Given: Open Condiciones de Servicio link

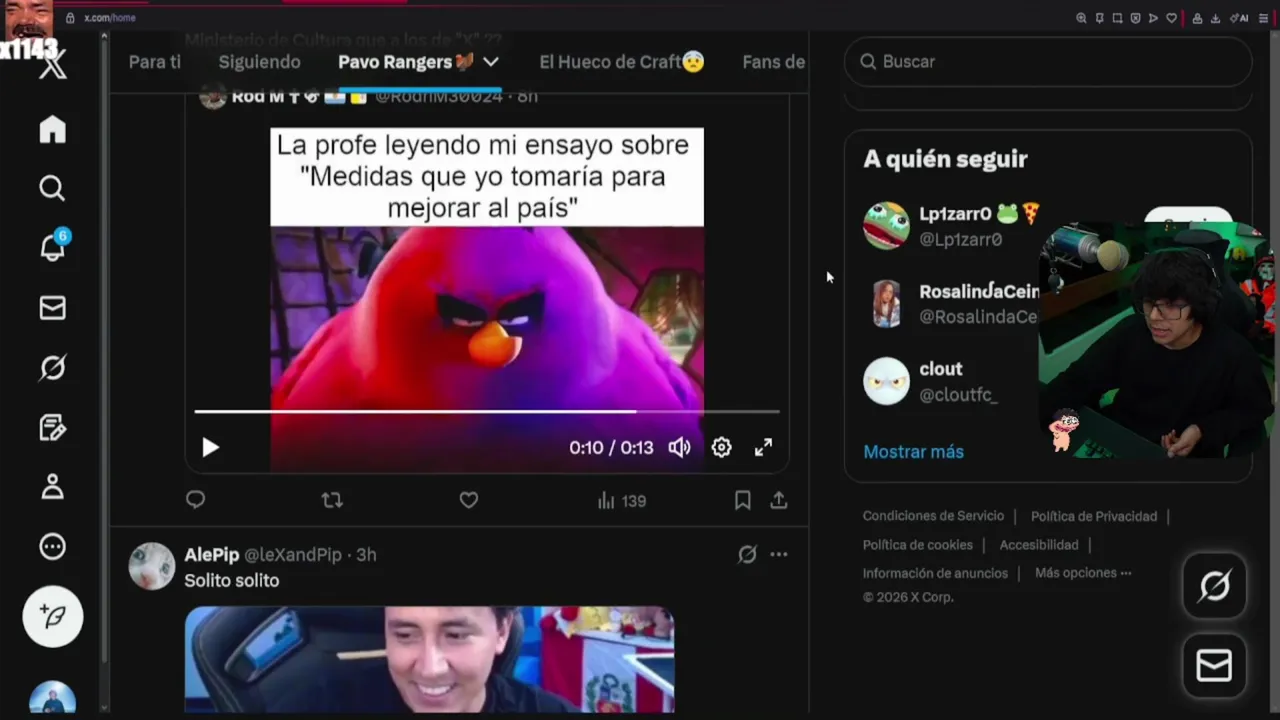Looking at the screenshot, I should (x=933, y=516).
